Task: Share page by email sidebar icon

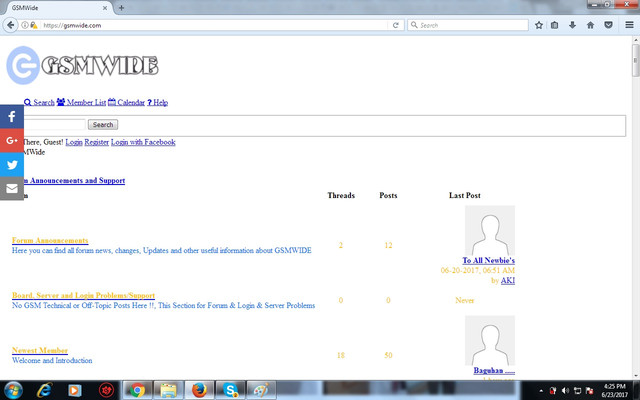Action: pos(12,188)
